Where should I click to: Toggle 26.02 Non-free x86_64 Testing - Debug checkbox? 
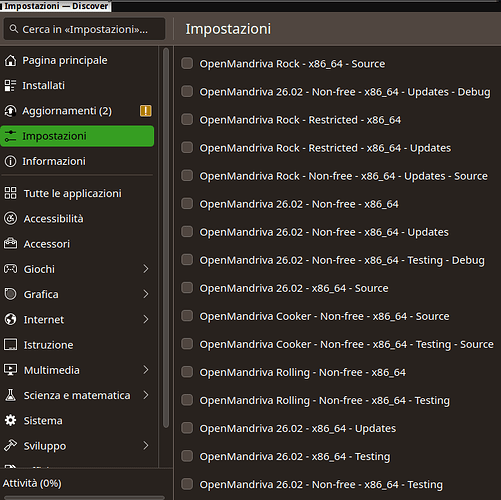(187, 259)
